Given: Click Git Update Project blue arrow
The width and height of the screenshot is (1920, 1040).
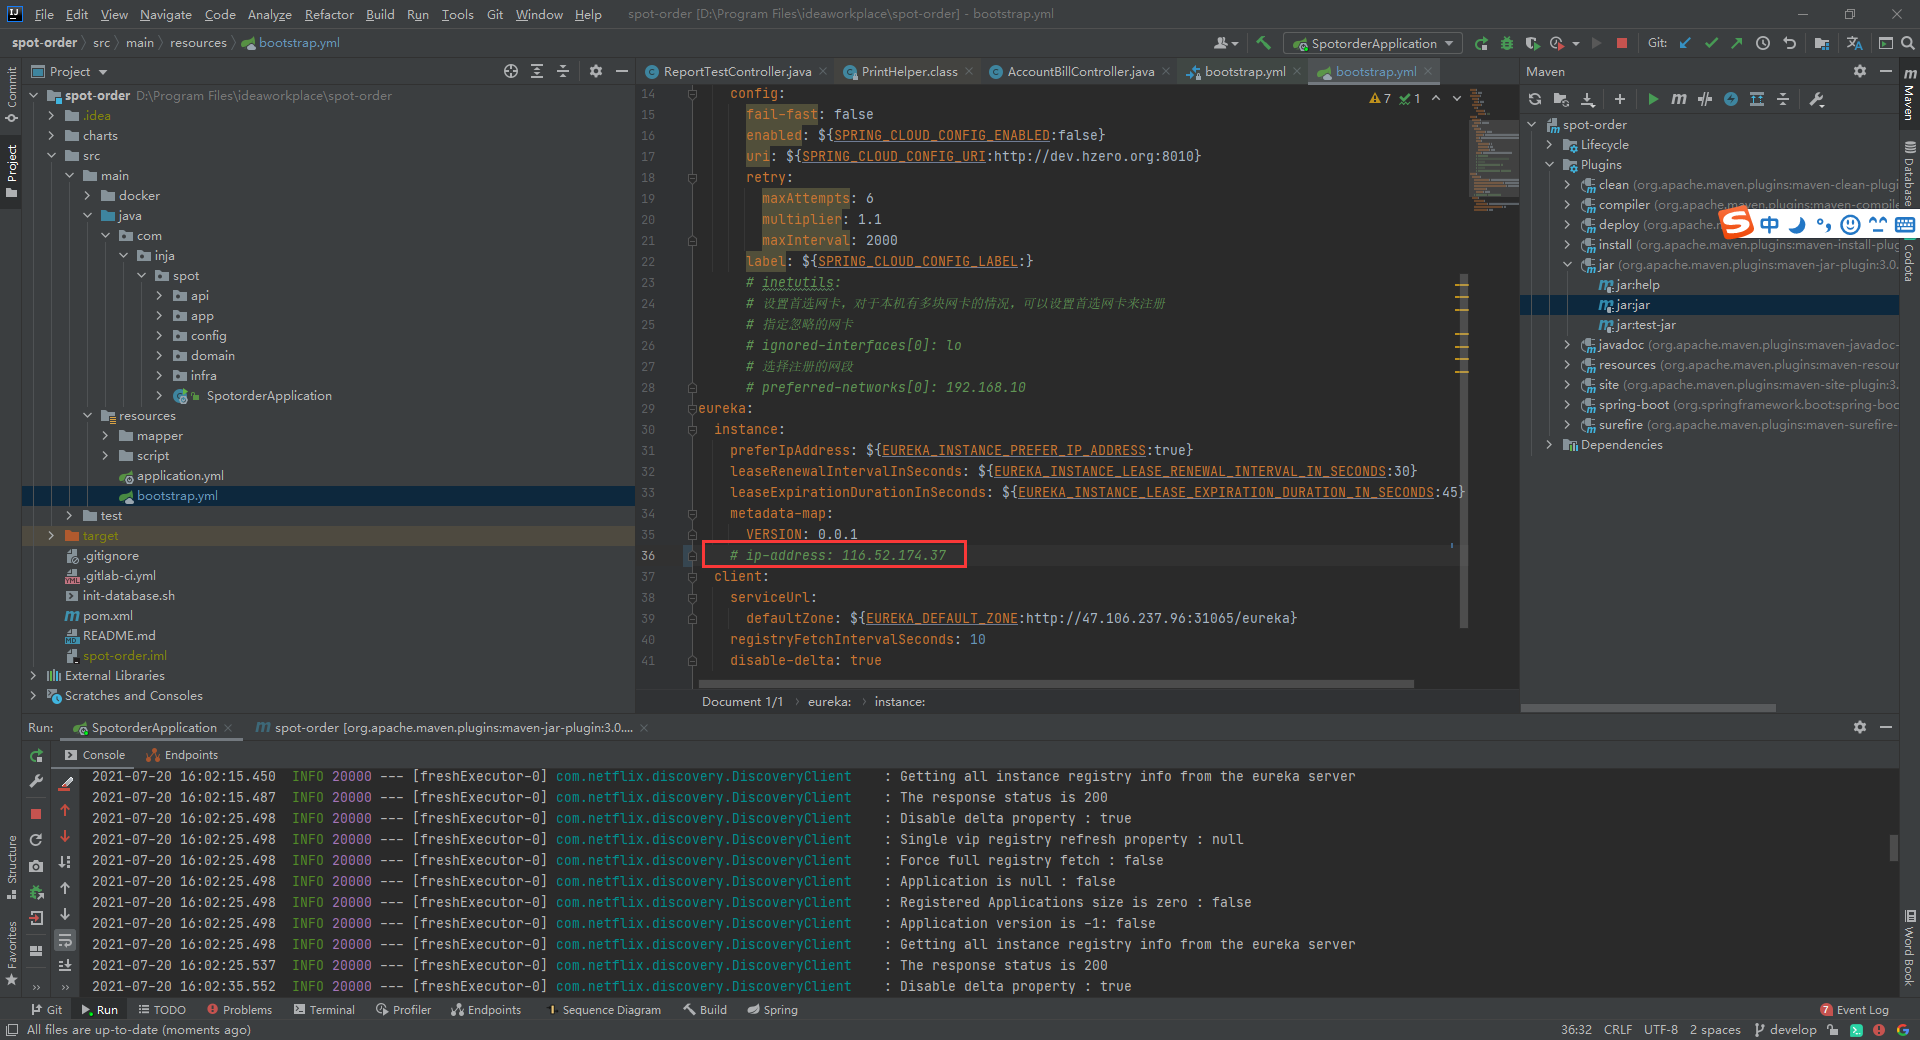Looking at the screenshot, I should pos(1685,43).
